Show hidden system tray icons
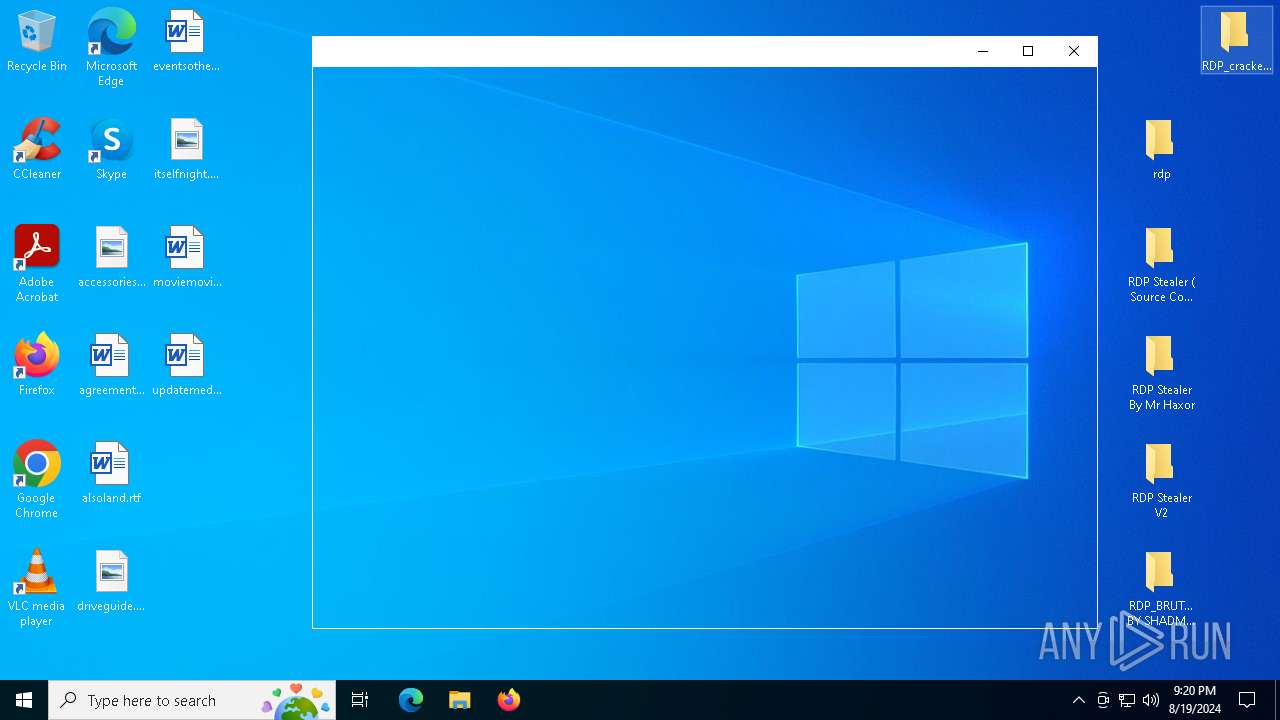This screenshot has height=720, width=1280. [1078, 700]
